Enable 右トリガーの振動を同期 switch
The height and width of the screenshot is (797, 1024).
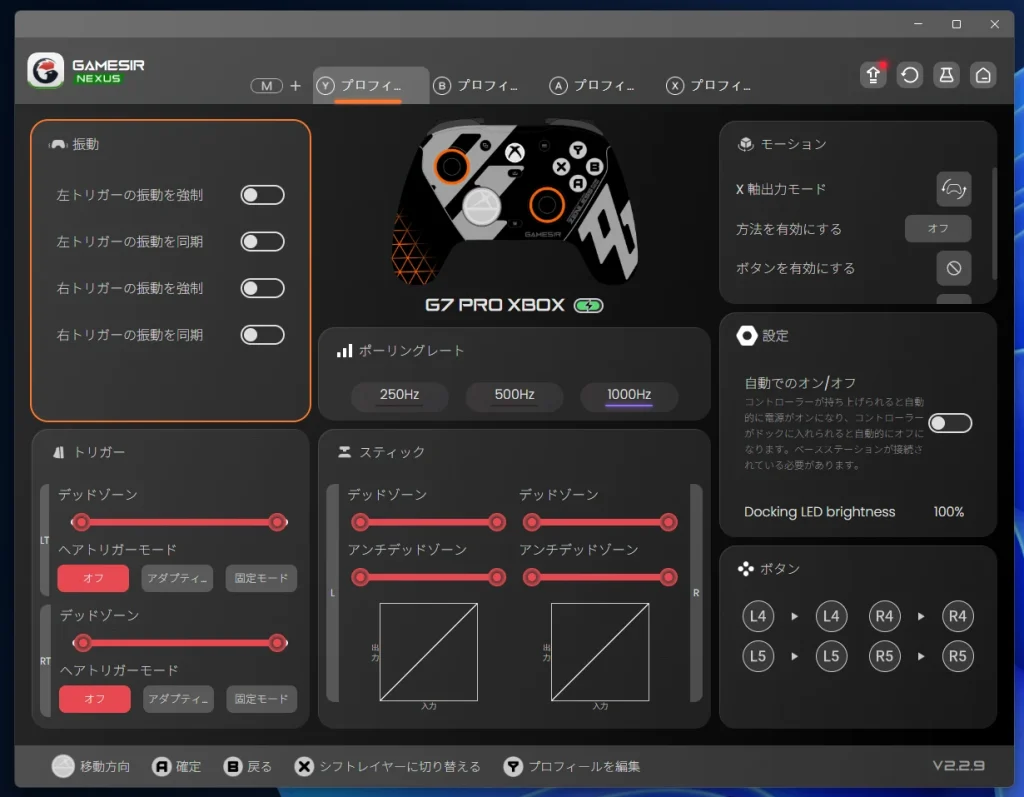pos(262,335)
